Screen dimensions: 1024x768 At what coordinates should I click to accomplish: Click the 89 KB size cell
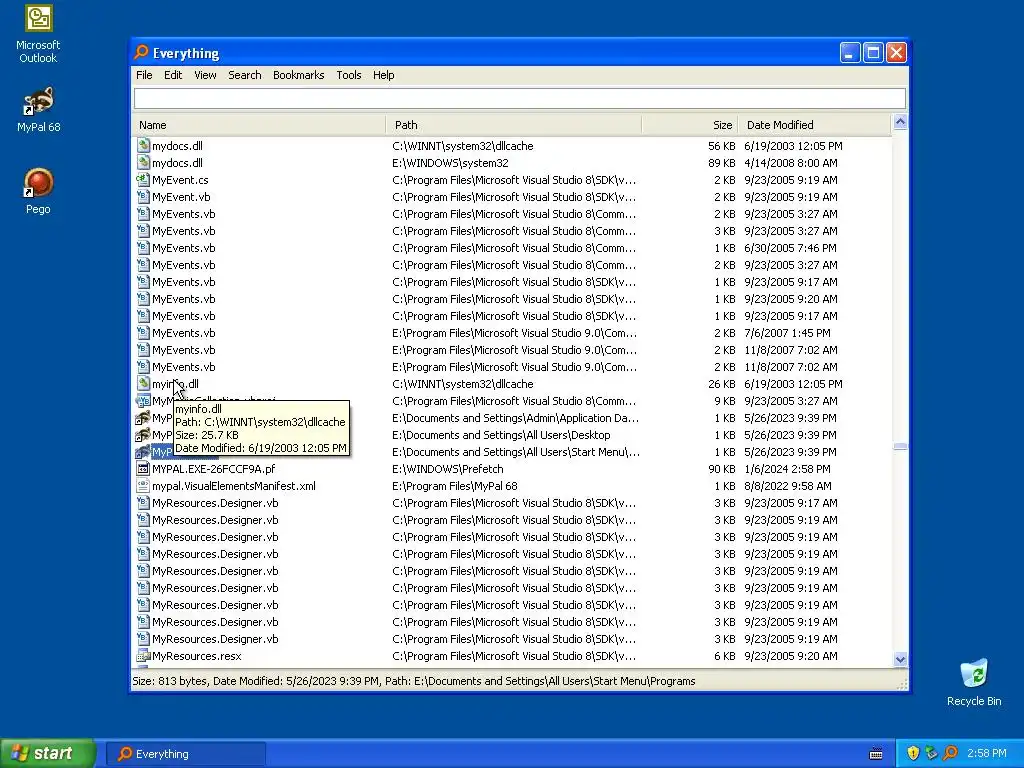click(722, 163)
